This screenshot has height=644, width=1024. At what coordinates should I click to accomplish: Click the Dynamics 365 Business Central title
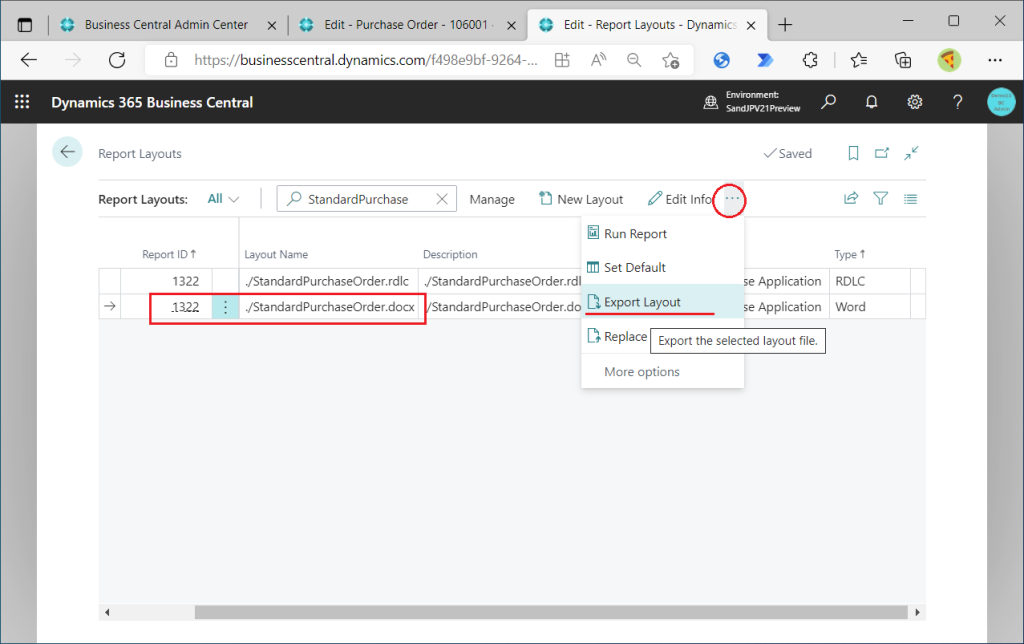tap(152, 103)
